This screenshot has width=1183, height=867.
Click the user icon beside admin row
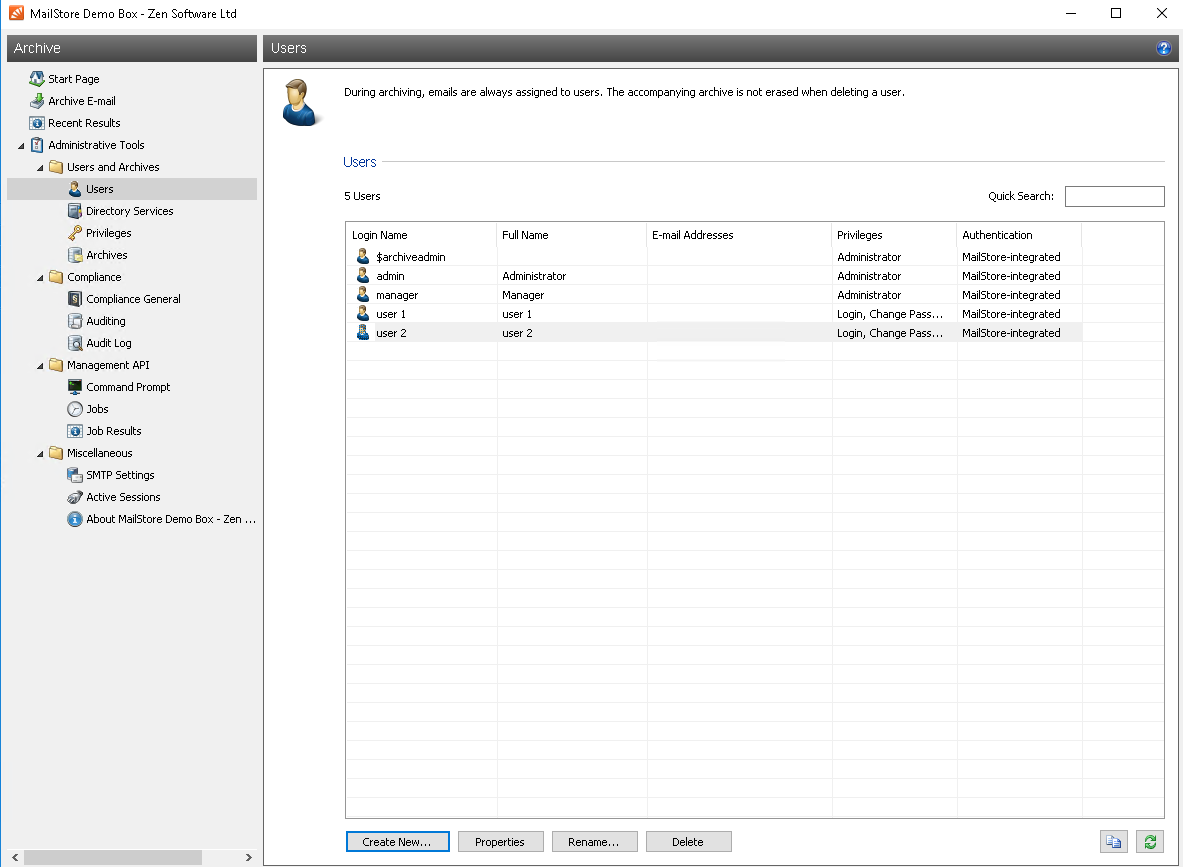coord(363,275)
